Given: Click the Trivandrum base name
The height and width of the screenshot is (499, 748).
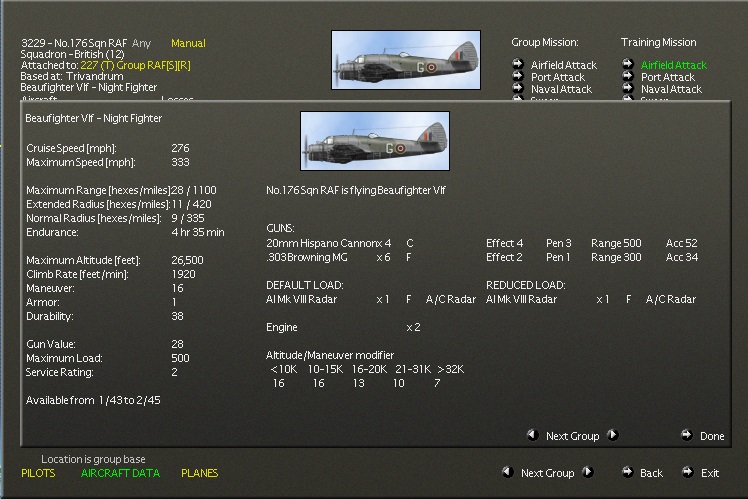Looking at the screenshot, I should pyautogui.click(x=95, y=76).
